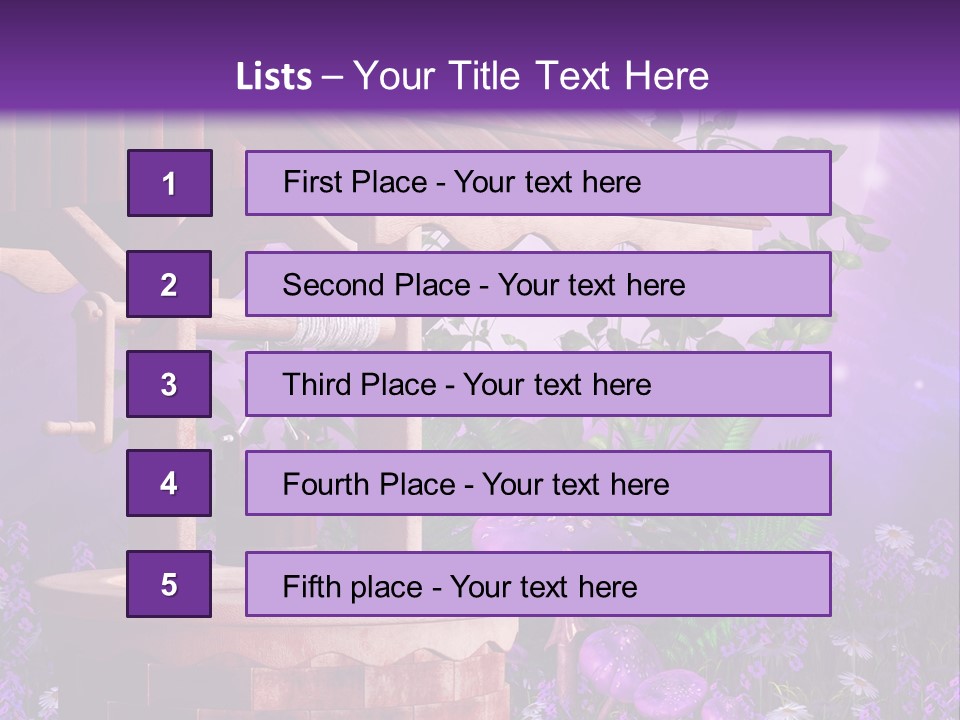
Task: Click the Fourth Place text bar
Action: pyautogui.click(x=538, y=483)
